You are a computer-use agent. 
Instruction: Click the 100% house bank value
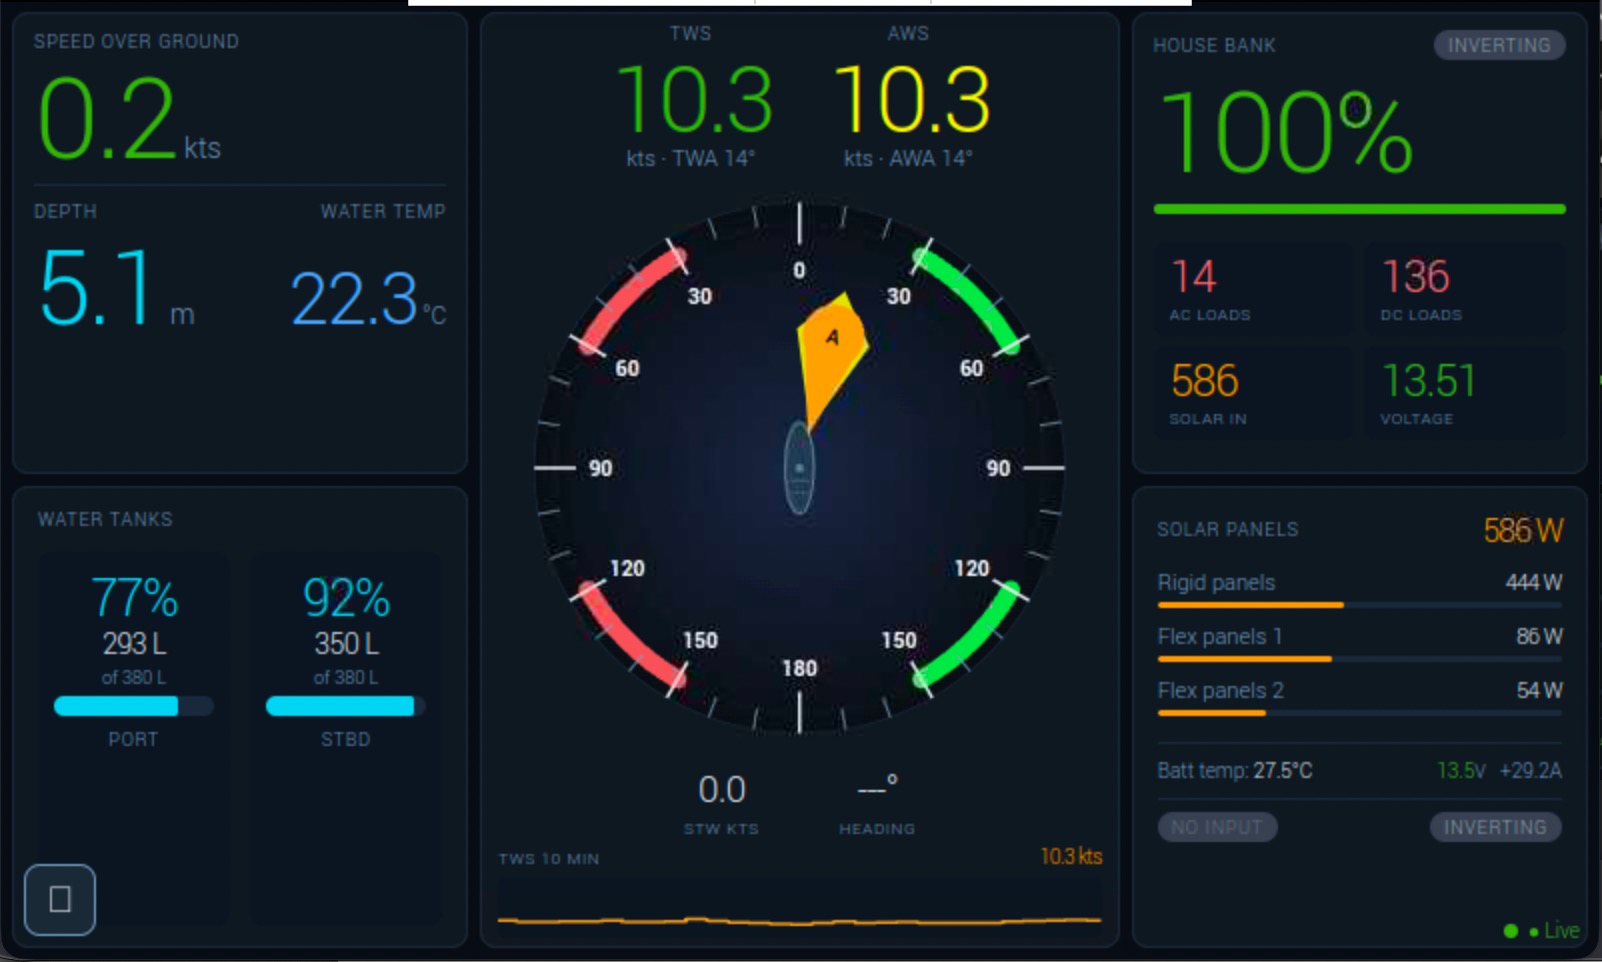tap(1287, 132)
